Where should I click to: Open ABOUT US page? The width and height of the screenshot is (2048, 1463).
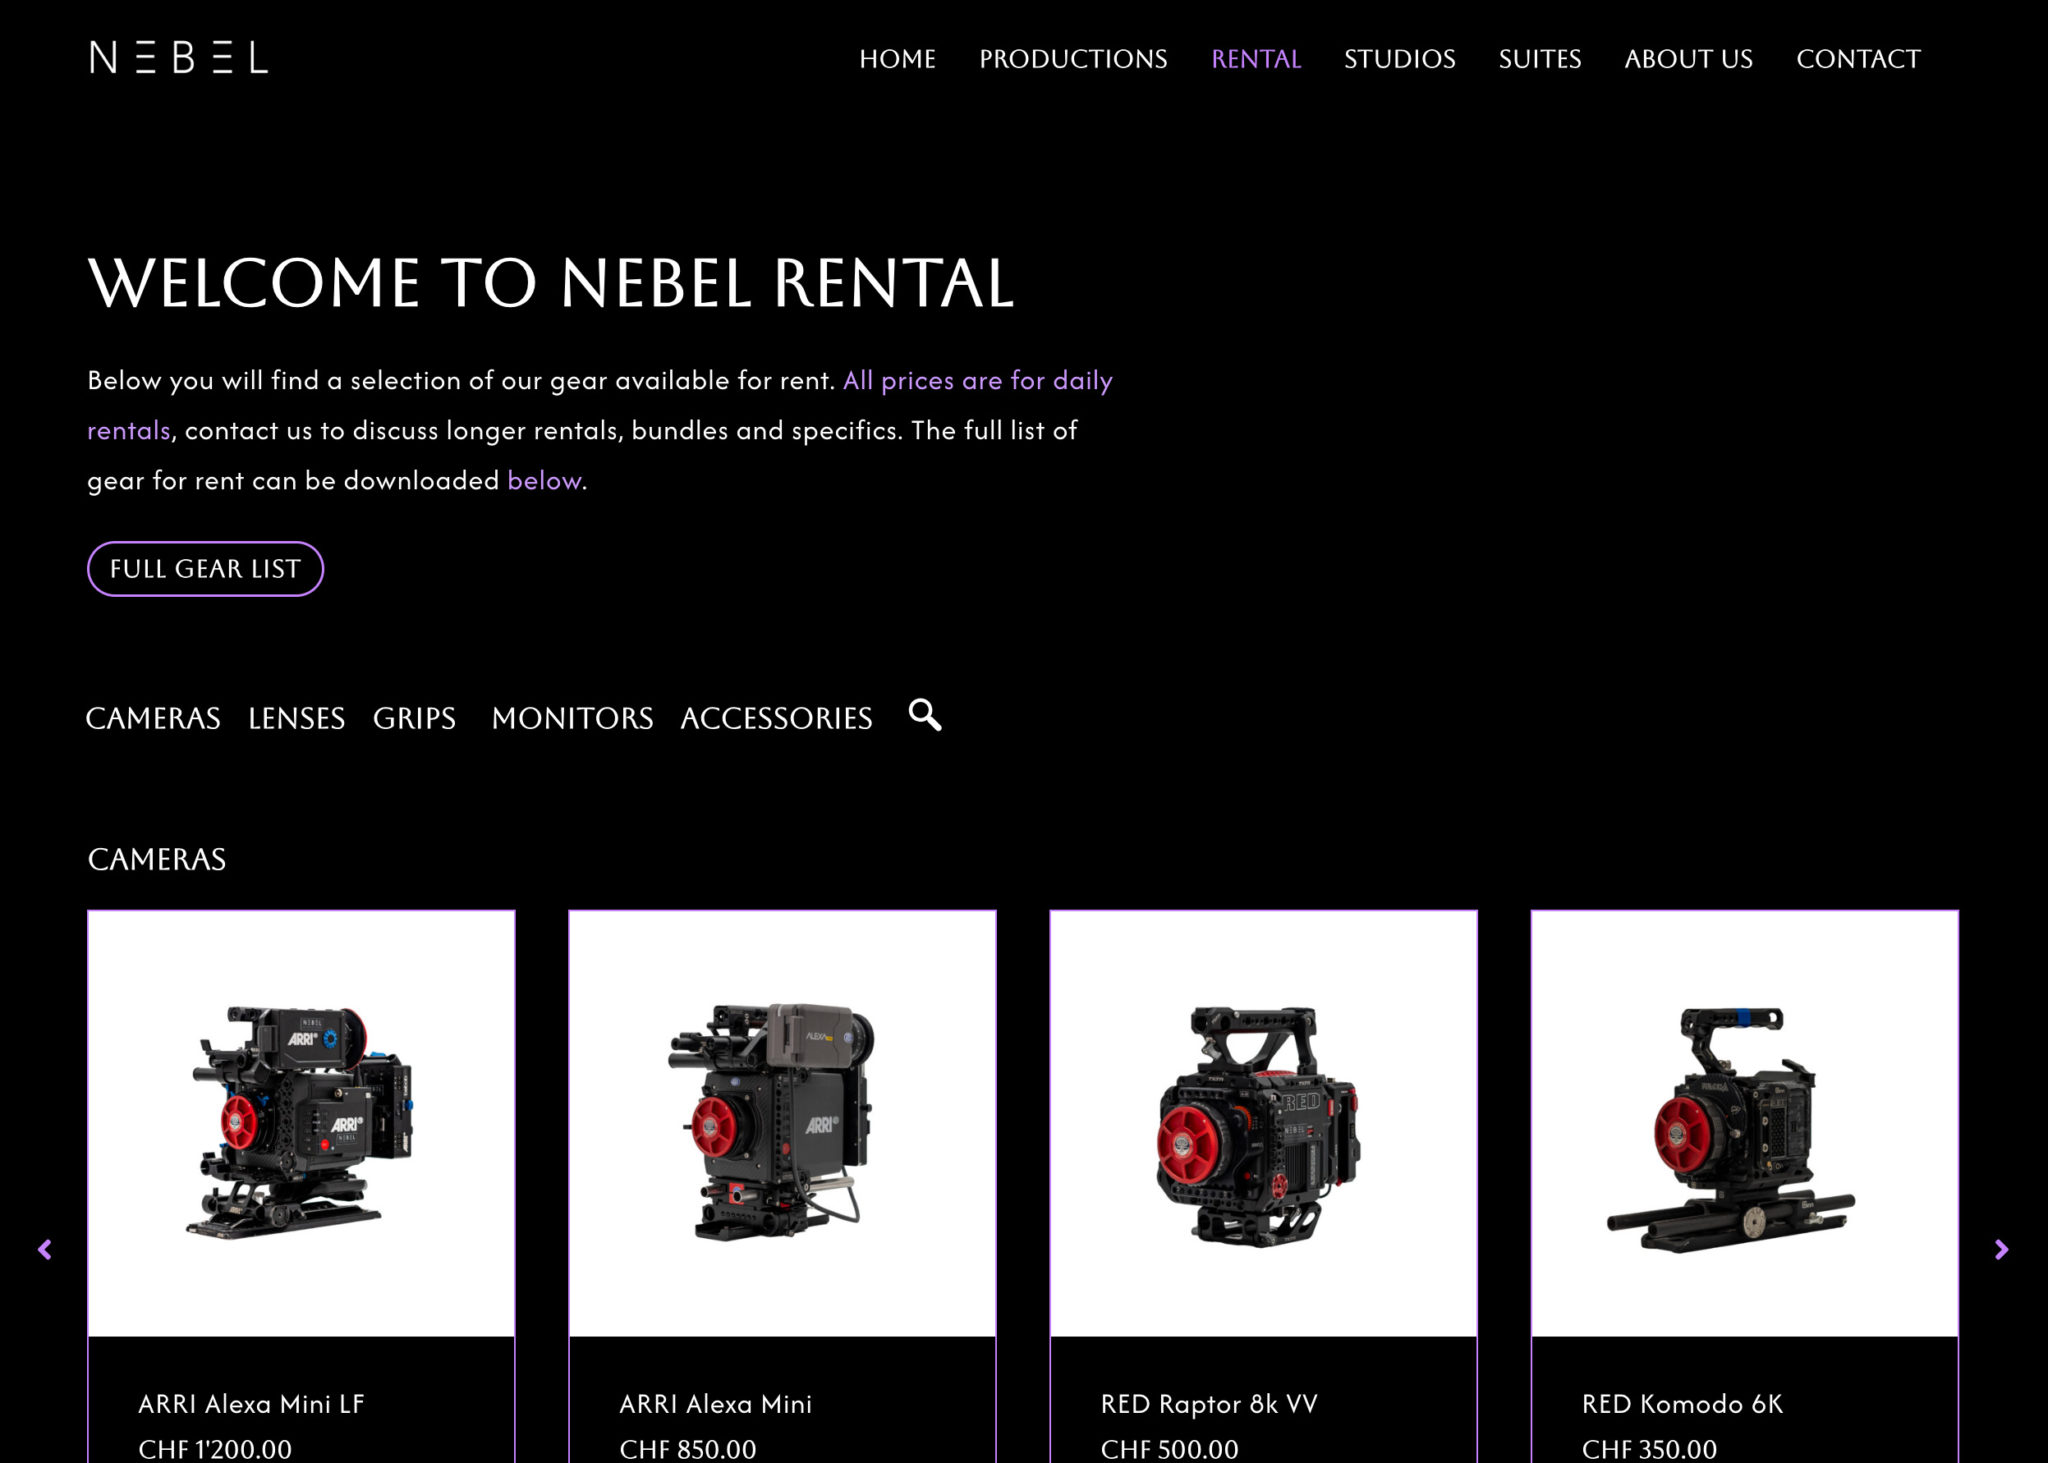tap(1688, 59)
